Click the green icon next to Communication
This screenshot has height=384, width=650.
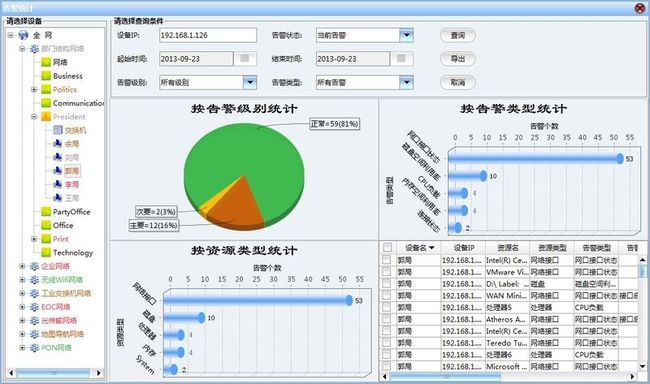tap(46, 103)
